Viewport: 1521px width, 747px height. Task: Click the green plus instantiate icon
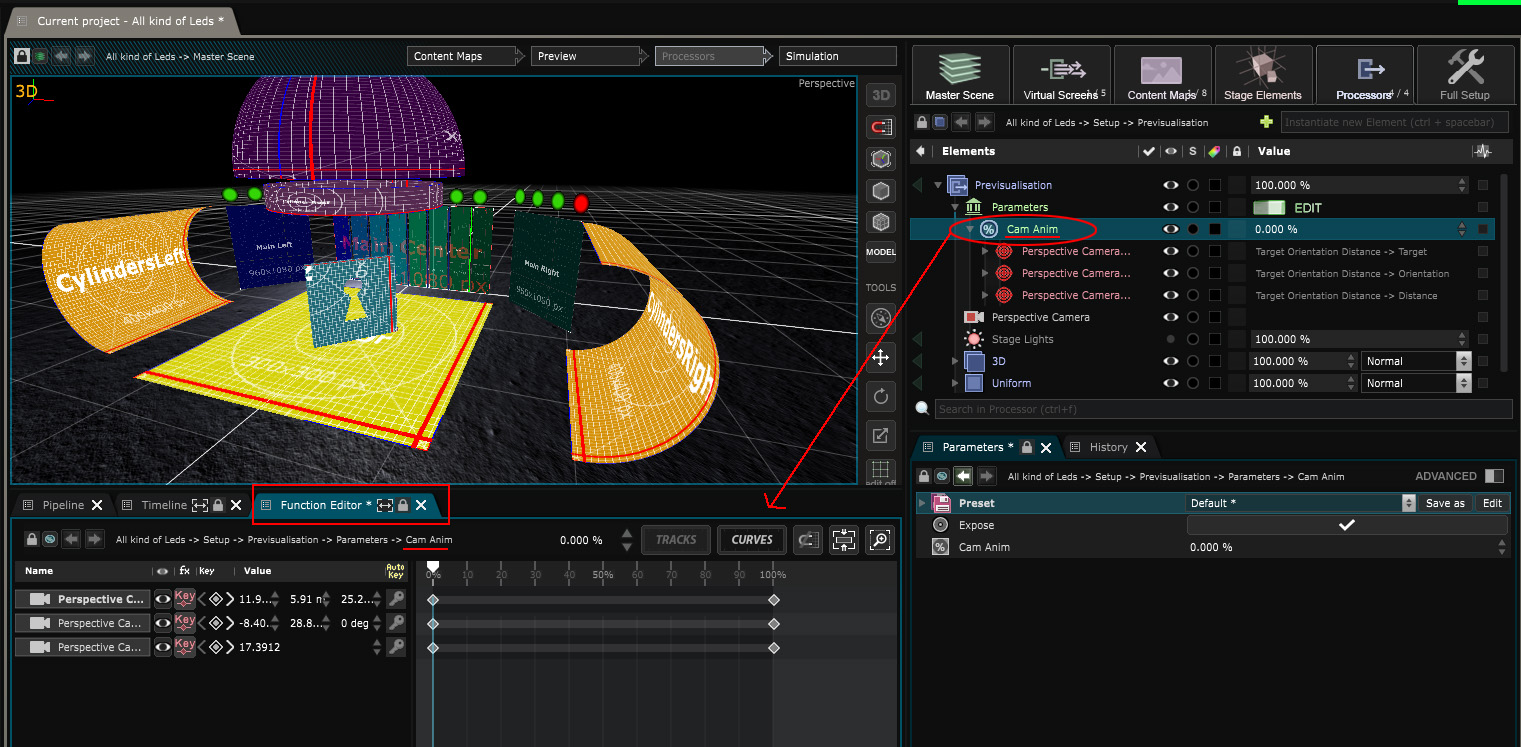point(1267,122)
